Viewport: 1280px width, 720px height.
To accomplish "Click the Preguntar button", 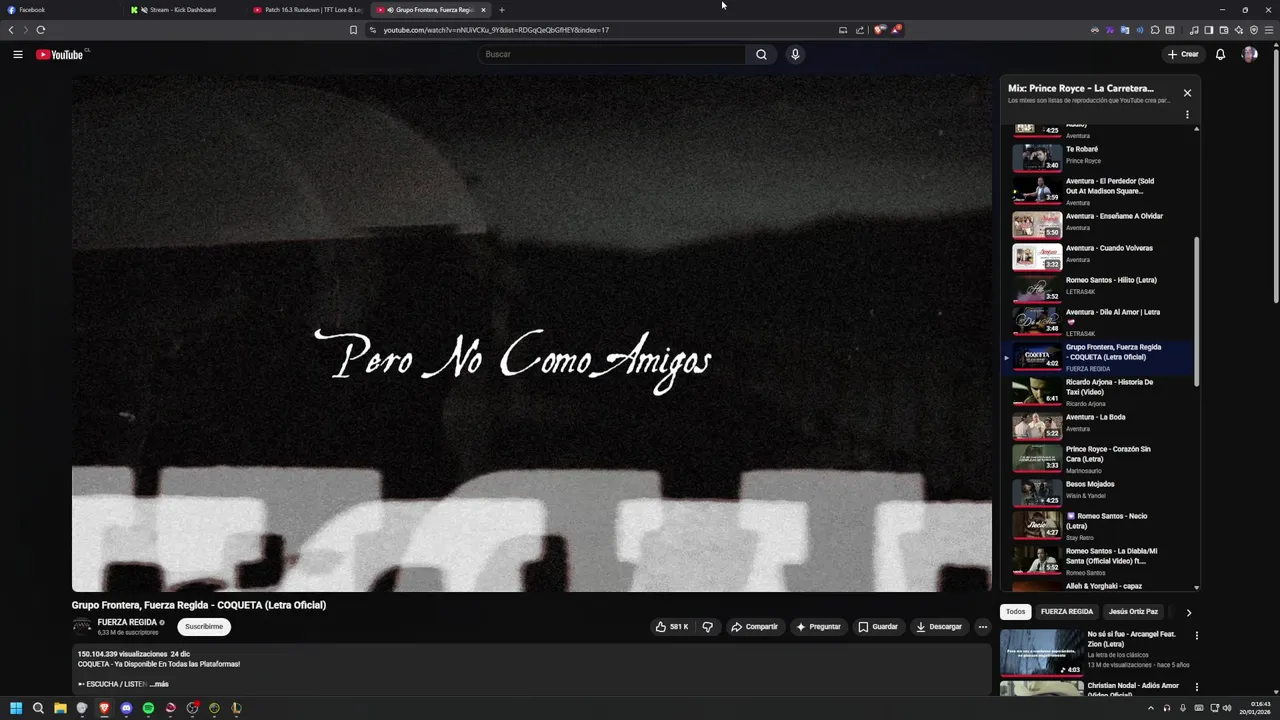I will pyautogui.click(x=818, y=627).
